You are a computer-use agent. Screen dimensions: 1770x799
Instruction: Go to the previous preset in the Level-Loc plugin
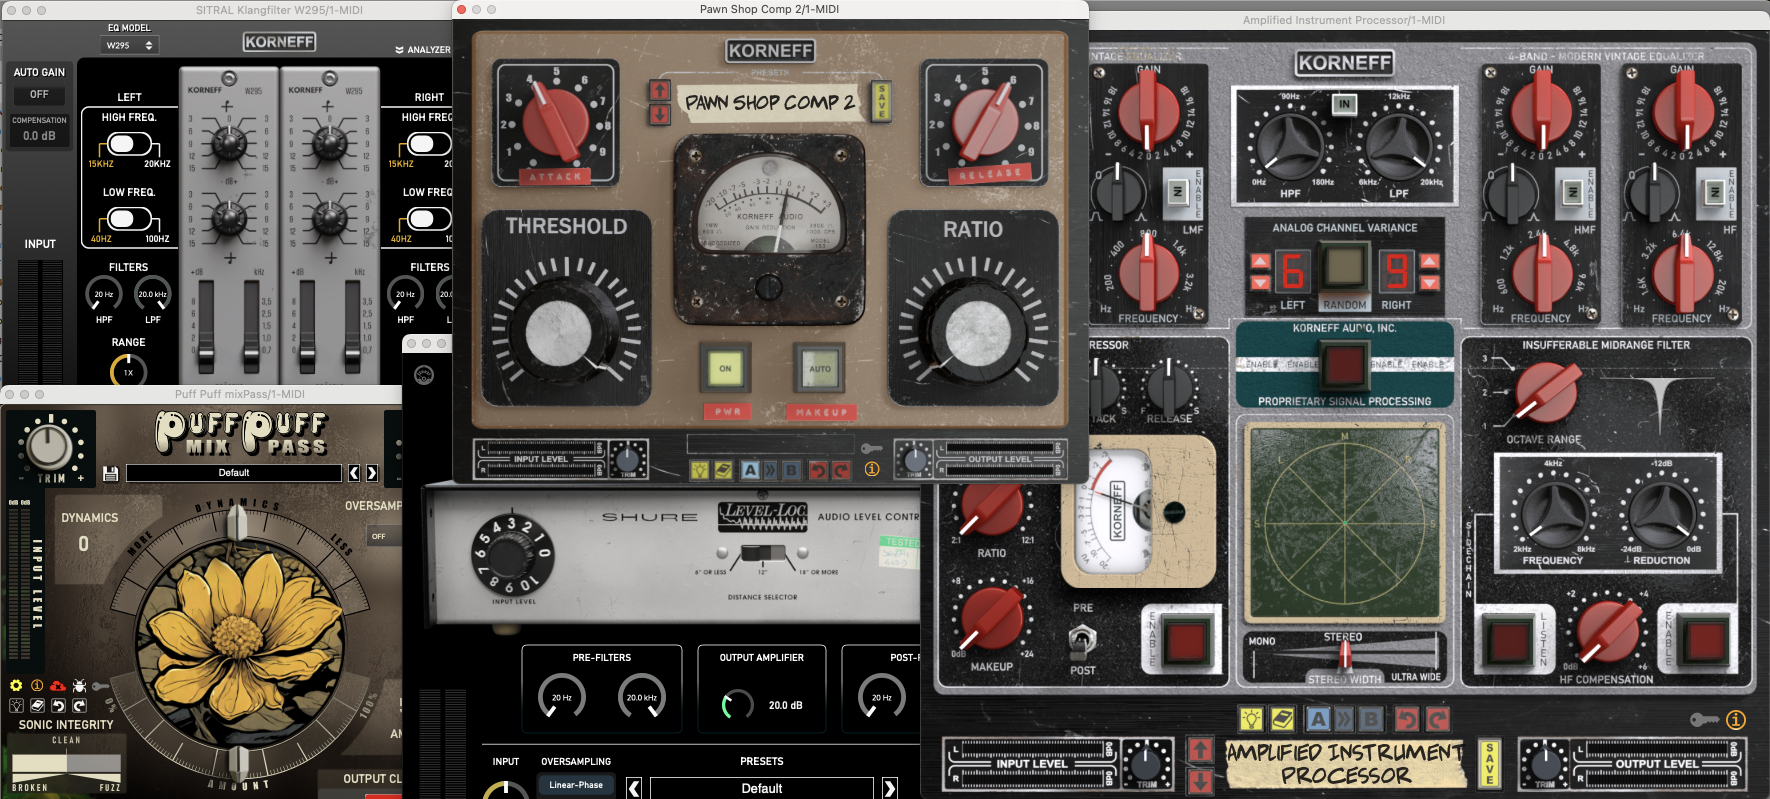click(634, 788)
